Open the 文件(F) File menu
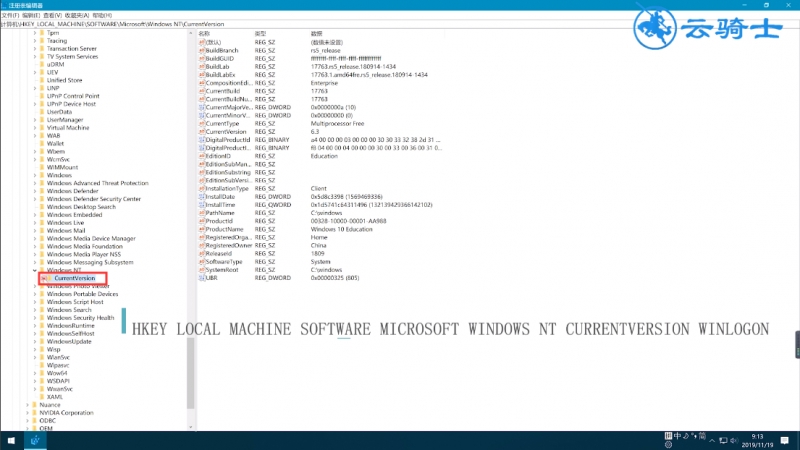Viewport: 800px width, 450px height. pyautogui.click(x=10, y=15)
